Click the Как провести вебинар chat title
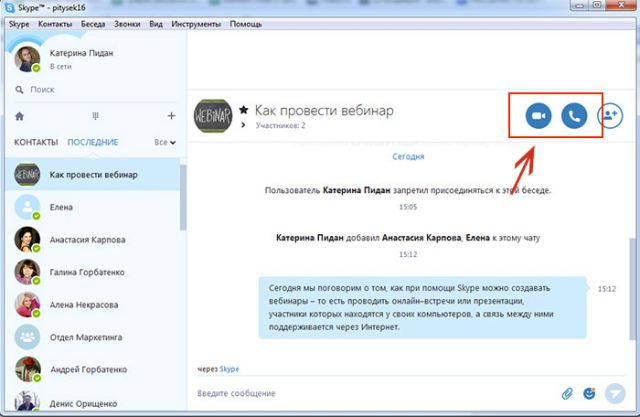 click(324, 110)
